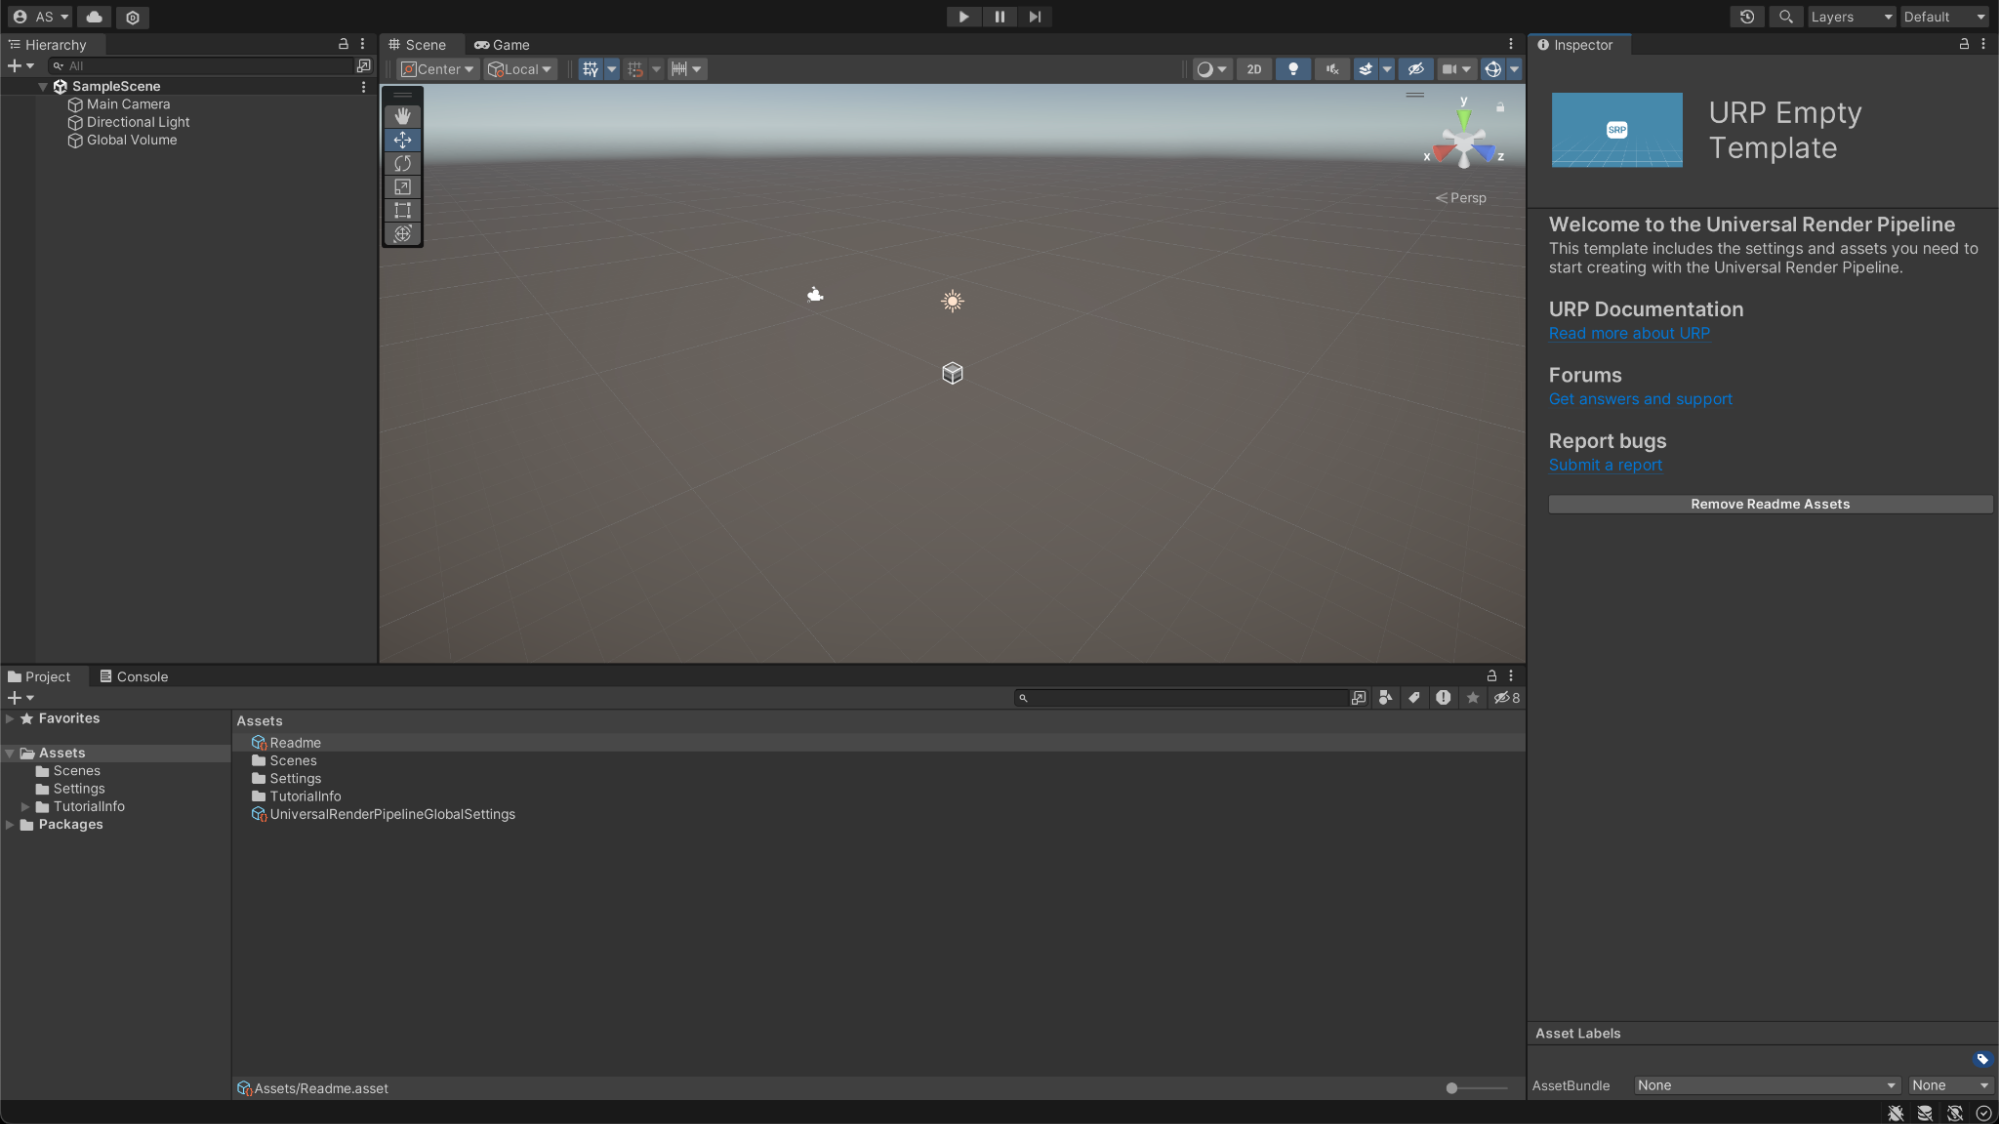Viewport: 1999px width, 1125px height.
Task: Toggle 2D scene view mode
Action: [1254, 69]
